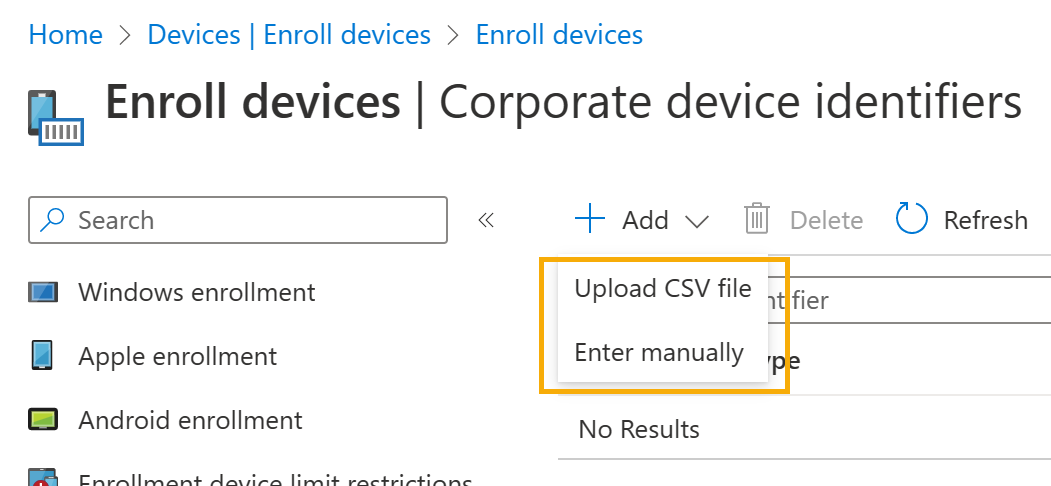
Task: Choose Upload CSV file from menu
Action: pyautogui.click(x=663, y=288)
